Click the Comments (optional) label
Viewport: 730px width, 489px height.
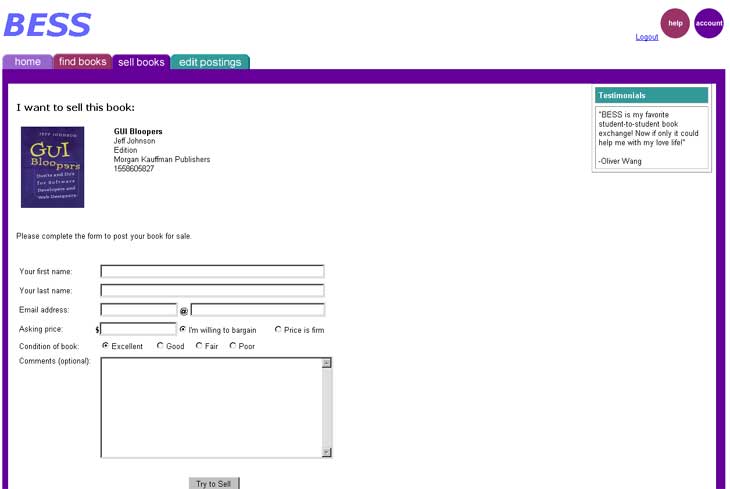coord(55,361)
